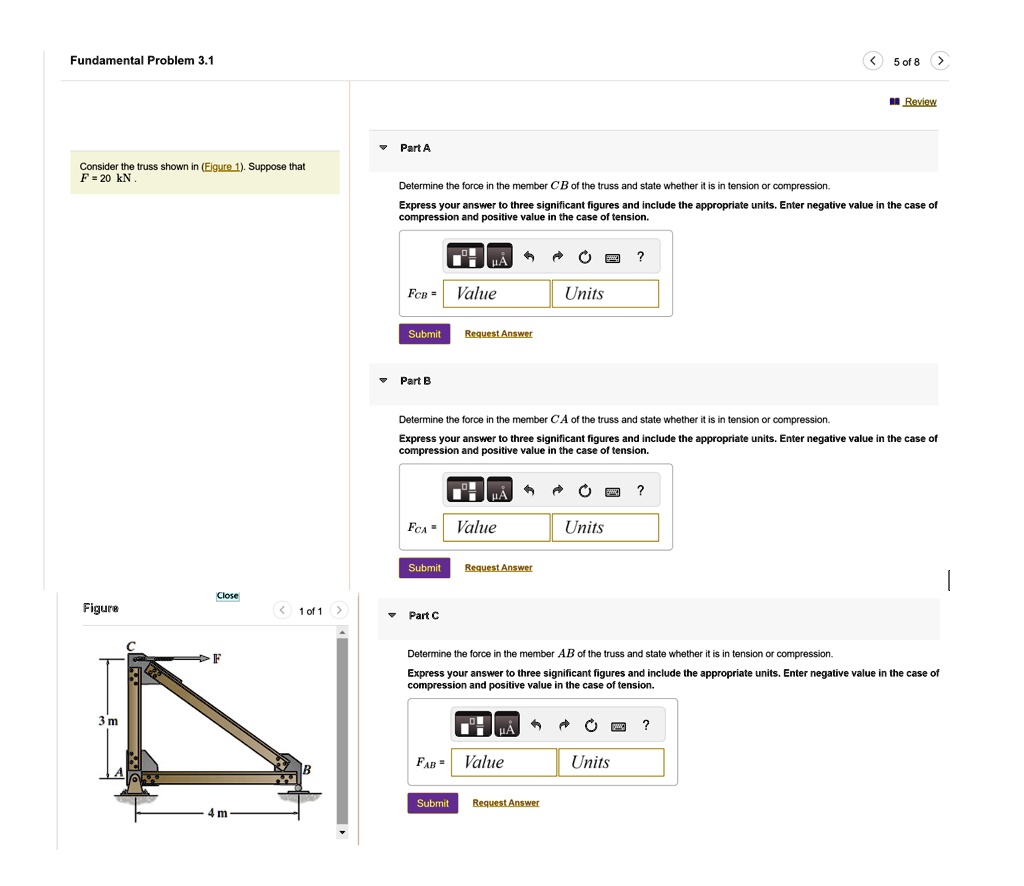Screen dimensions: 1024x886
Task: Click inside the Value field of Part B
Action: (x=496, y=527)
